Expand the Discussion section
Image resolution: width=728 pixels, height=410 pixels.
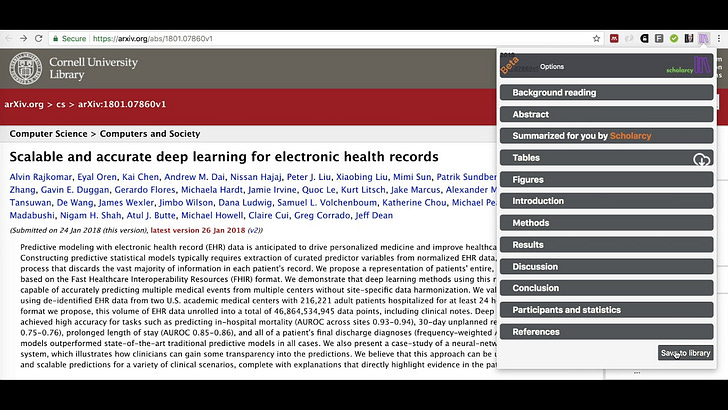[x=606, y=266]
